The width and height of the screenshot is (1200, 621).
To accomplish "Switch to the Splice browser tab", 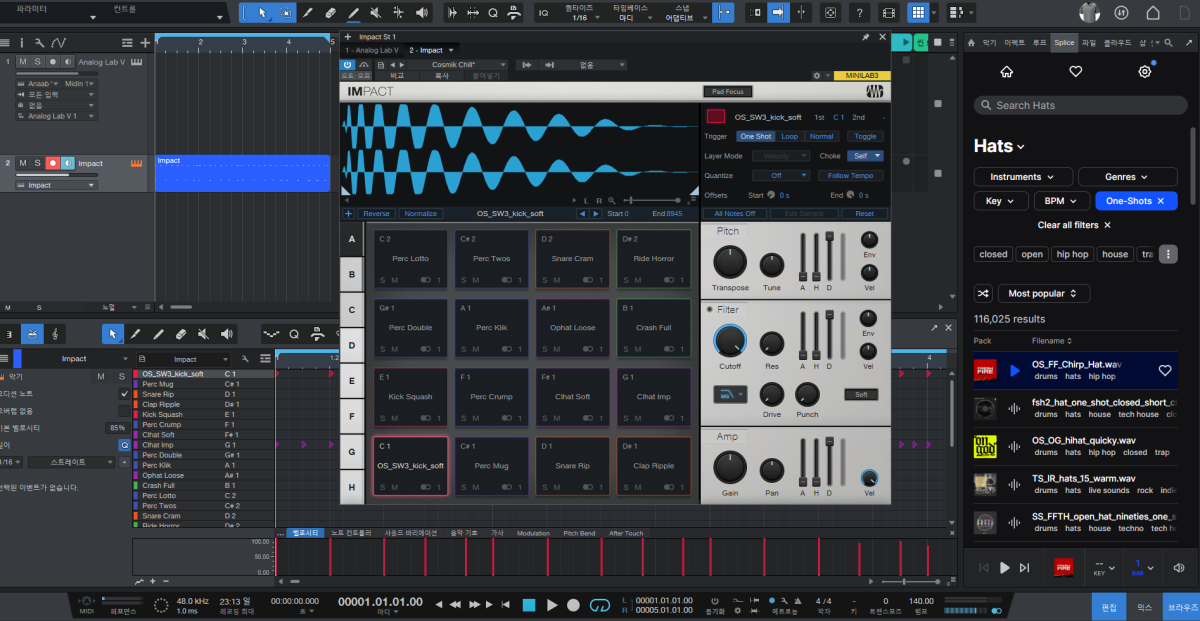I will [1063, 44].
